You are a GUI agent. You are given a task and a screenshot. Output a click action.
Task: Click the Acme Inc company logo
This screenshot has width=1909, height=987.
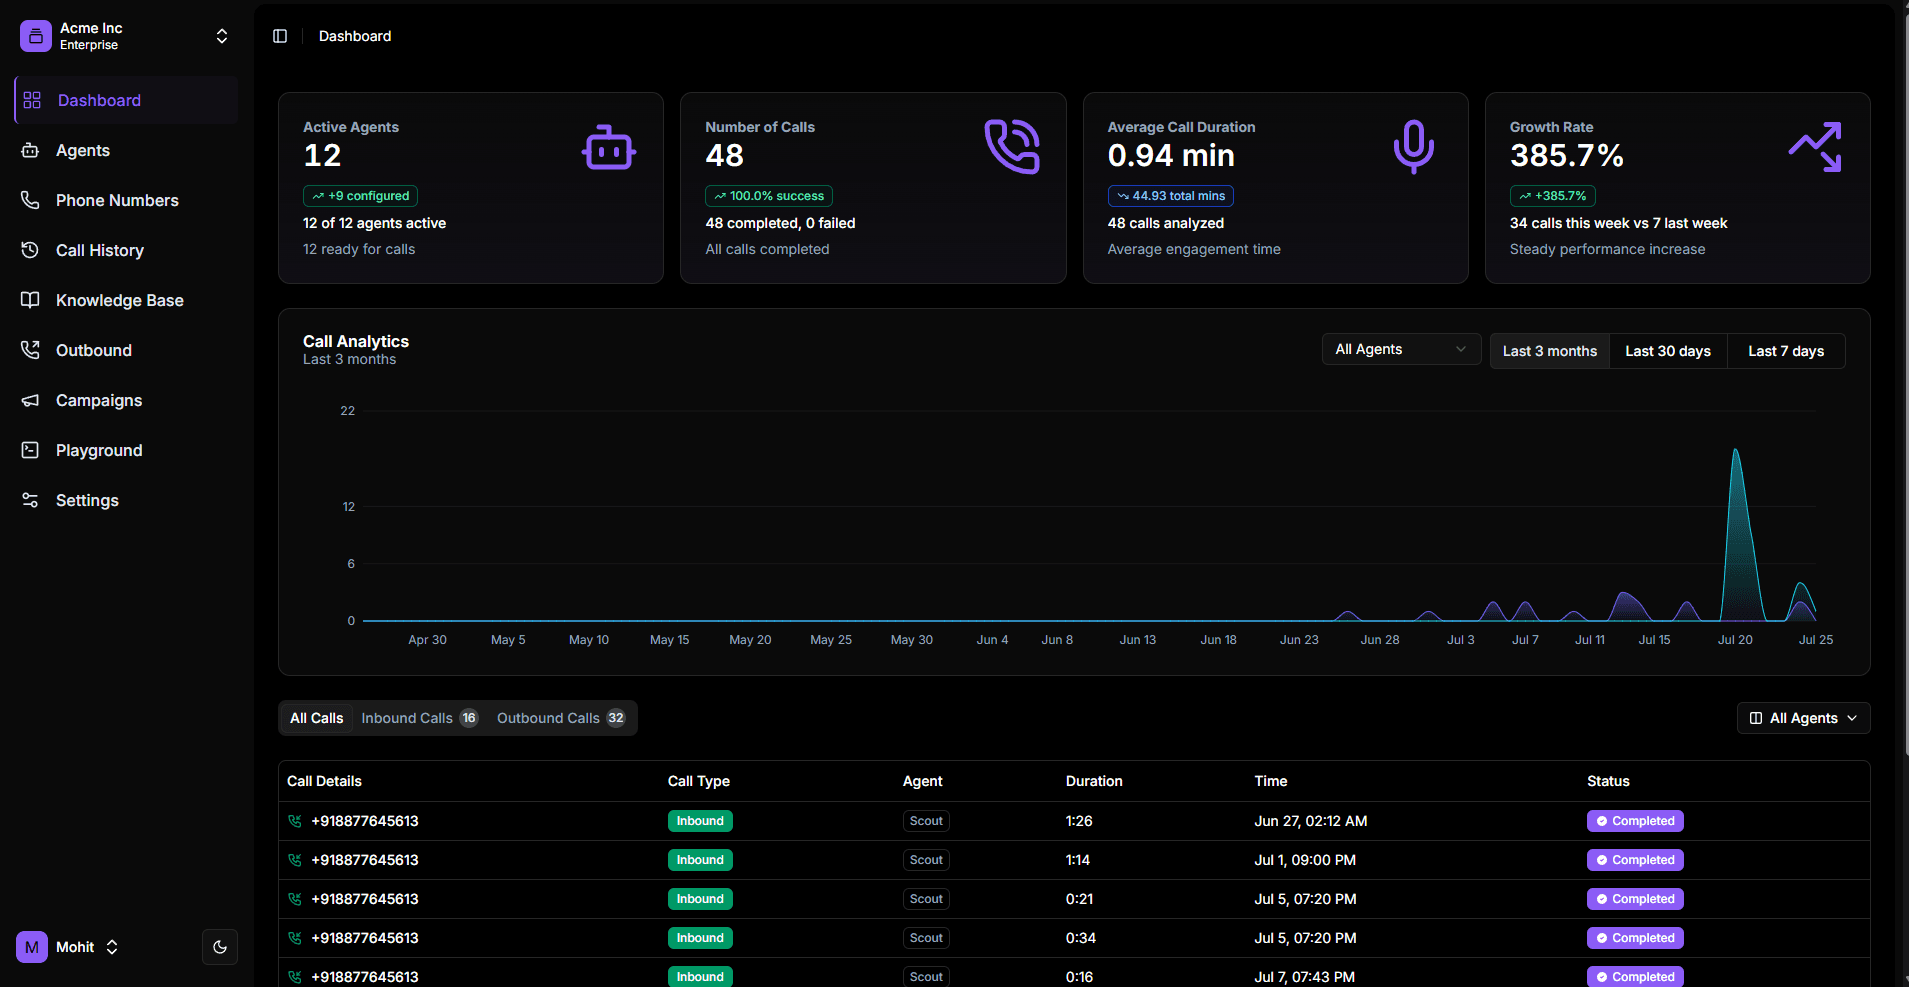pyautogui.click(x=35, y=35)
